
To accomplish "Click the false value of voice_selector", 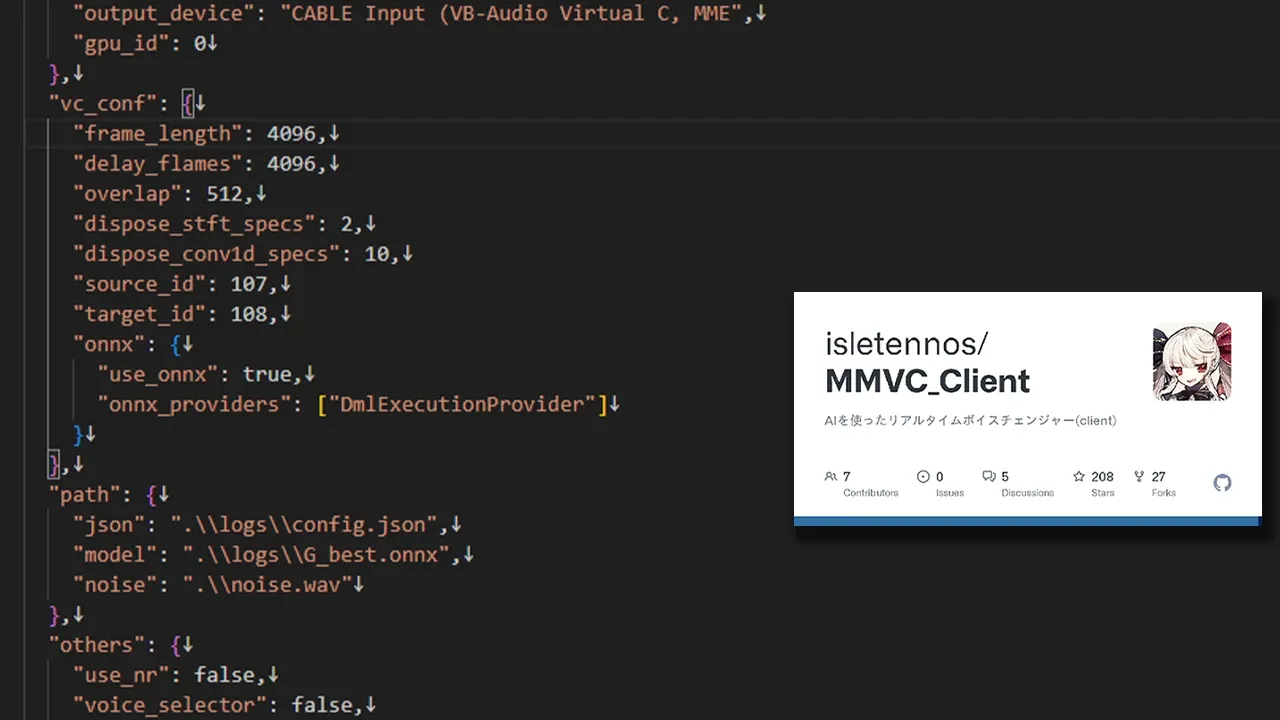I will point(322,705).
